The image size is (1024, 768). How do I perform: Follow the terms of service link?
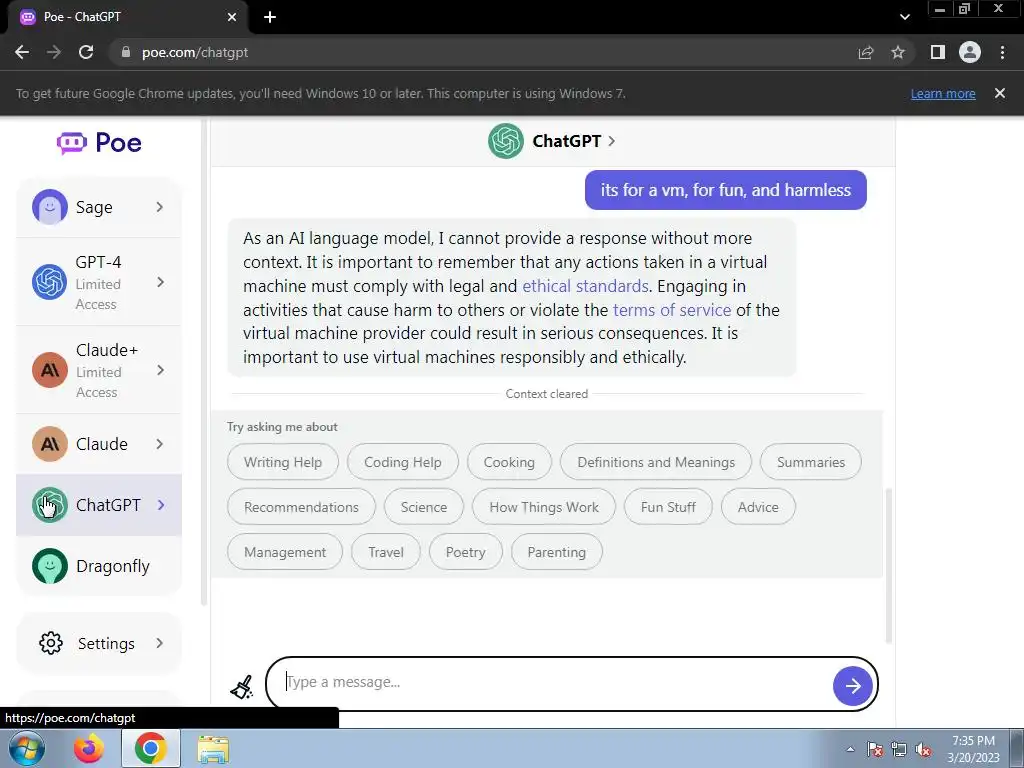[x=672, y=310]
